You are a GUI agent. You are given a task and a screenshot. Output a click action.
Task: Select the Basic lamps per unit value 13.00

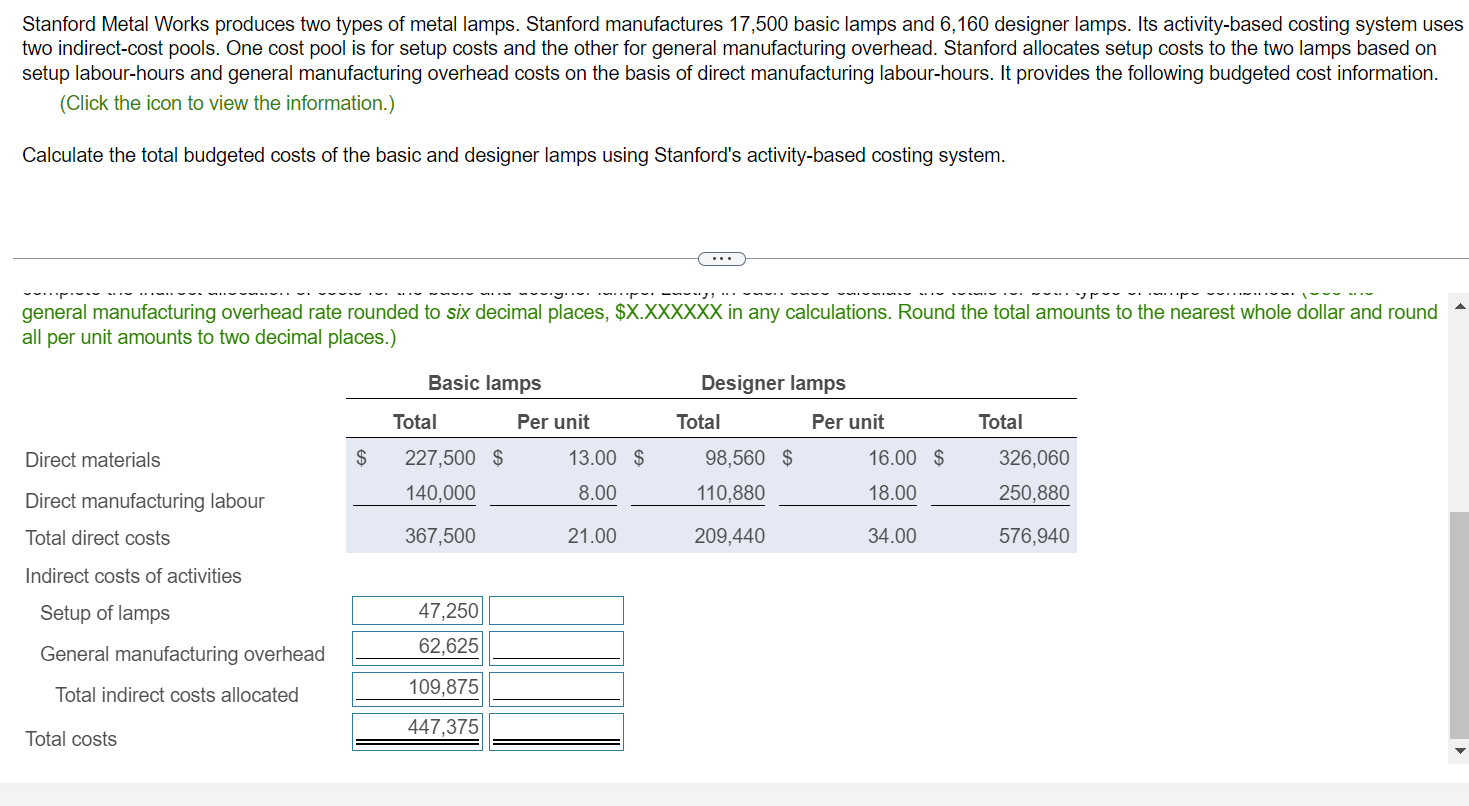coord(592,458)
